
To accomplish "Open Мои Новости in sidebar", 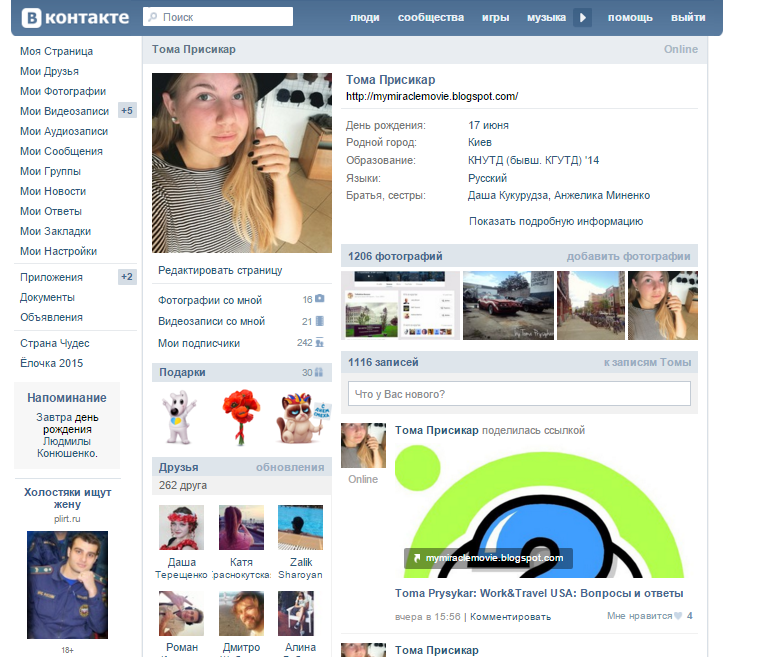I will click(x=53, y=191).
